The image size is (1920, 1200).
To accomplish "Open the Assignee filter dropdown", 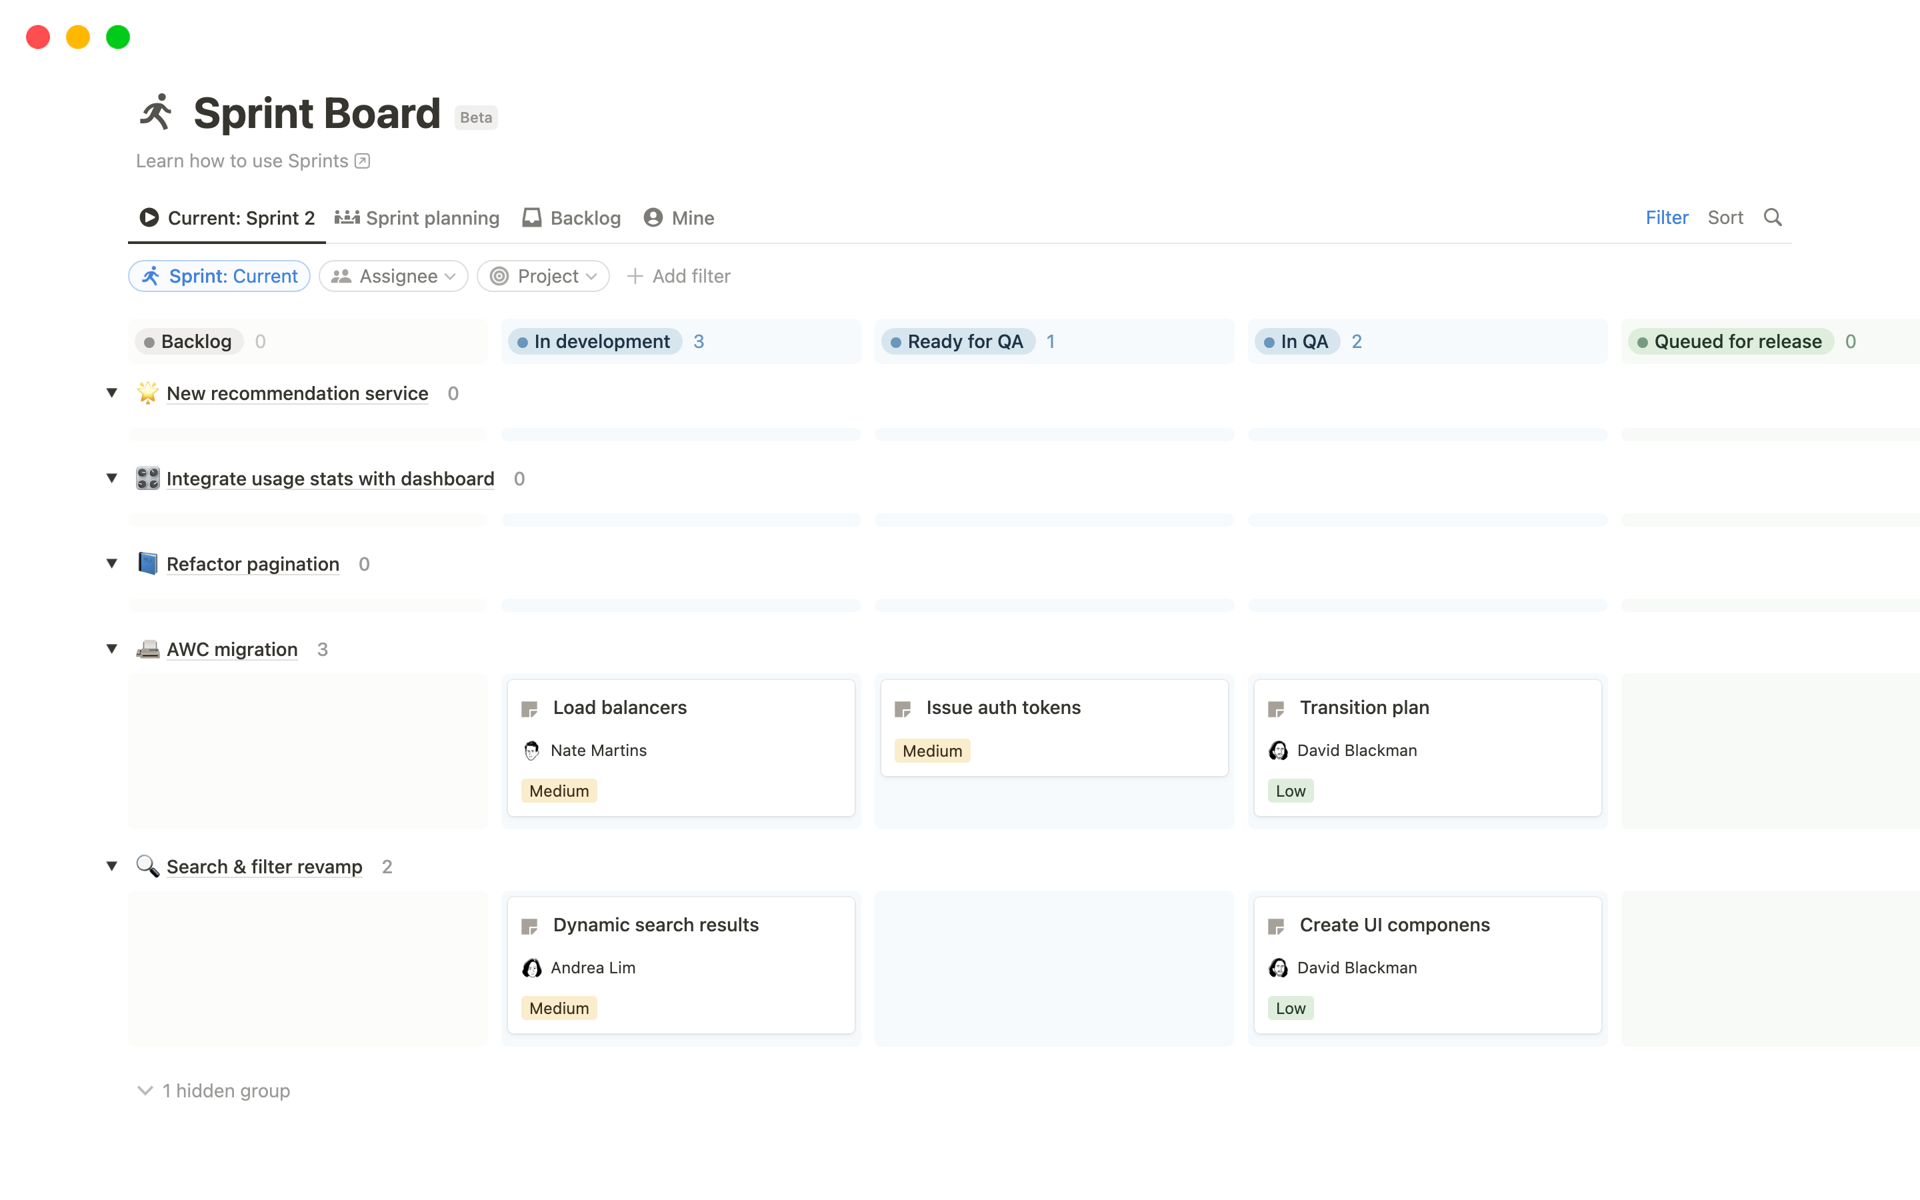I will point(393,276).
